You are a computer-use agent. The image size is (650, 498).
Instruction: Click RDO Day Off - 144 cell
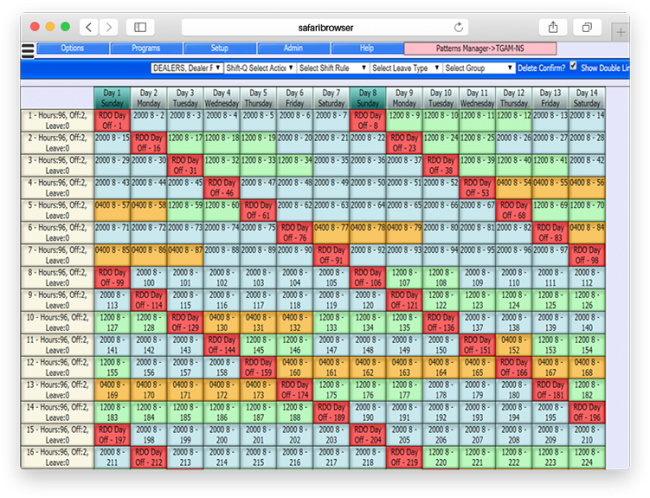click(x=222, y=345)
